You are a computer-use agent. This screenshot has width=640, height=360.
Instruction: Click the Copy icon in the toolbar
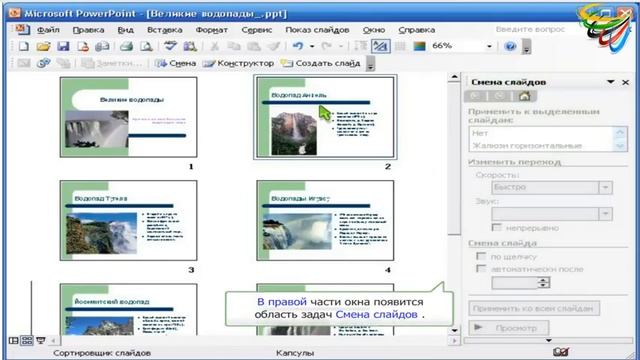234,46
